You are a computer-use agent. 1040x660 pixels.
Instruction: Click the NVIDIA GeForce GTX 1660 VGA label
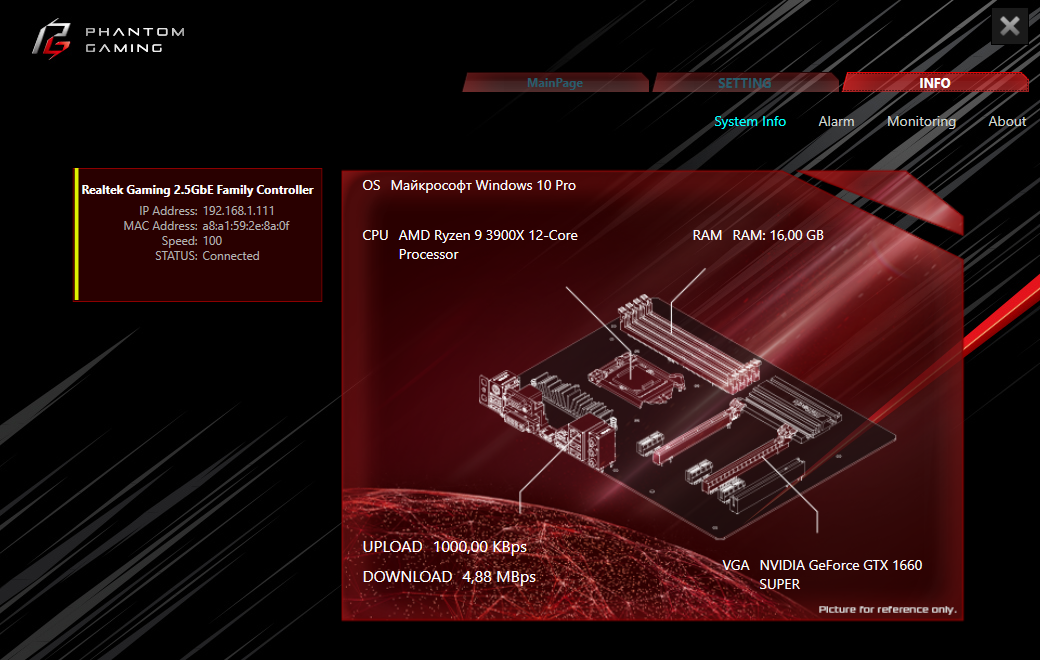pyautogui.click(x=840, y=574)
